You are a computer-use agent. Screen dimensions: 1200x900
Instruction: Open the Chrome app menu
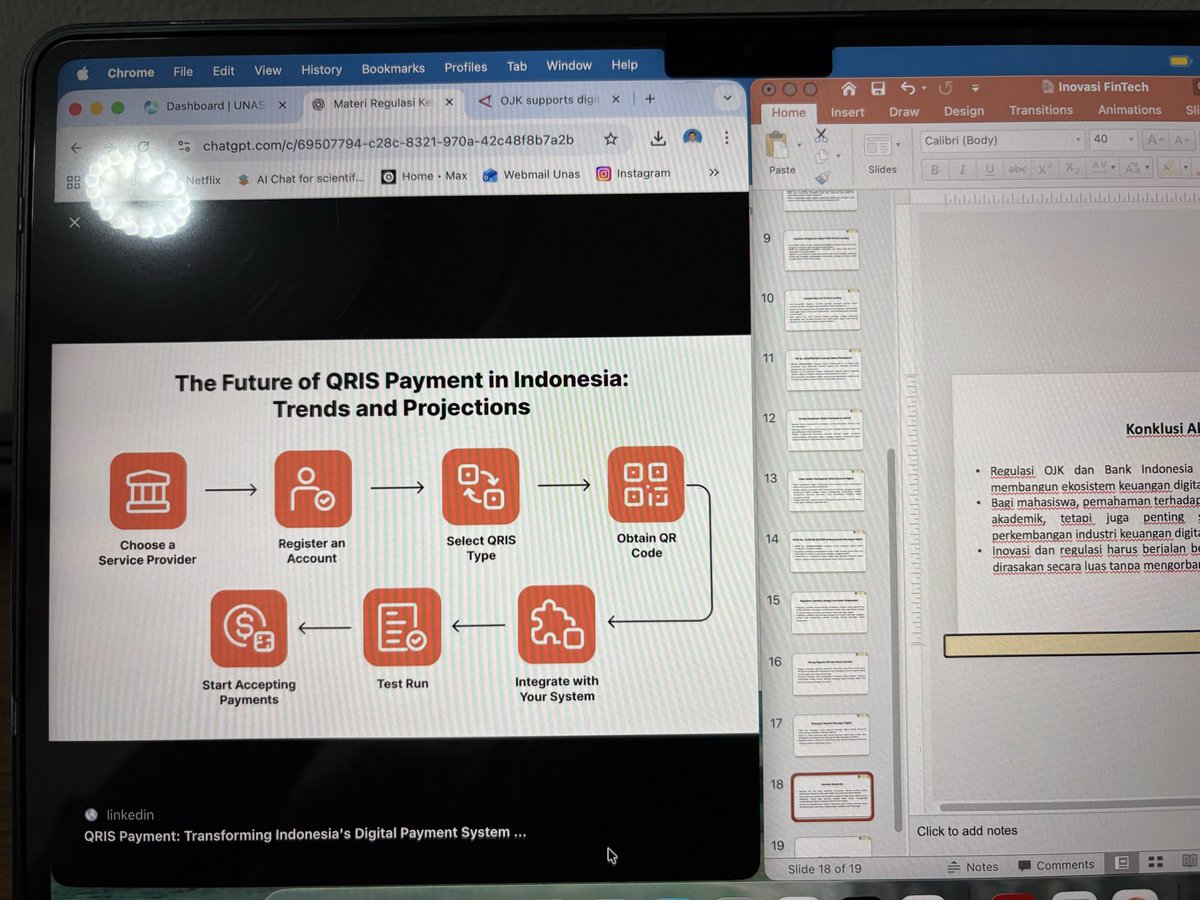[130, 72]
